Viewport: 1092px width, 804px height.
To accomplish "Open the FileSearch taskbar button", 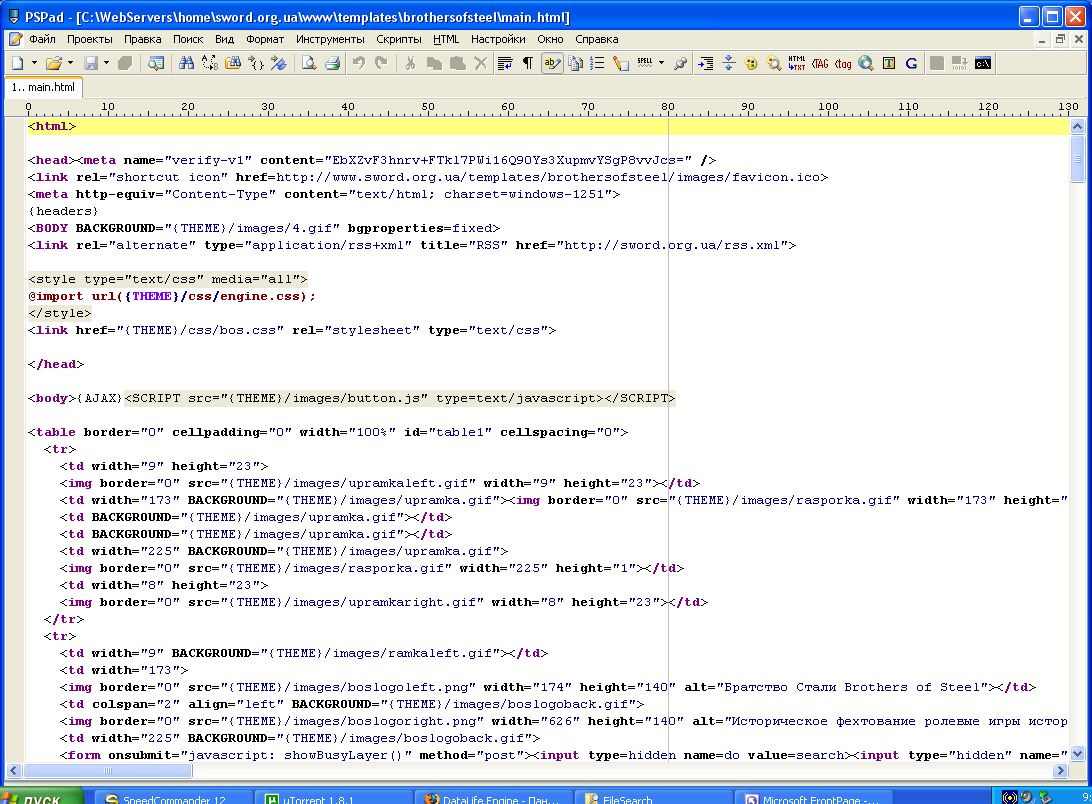I will 628,798.
